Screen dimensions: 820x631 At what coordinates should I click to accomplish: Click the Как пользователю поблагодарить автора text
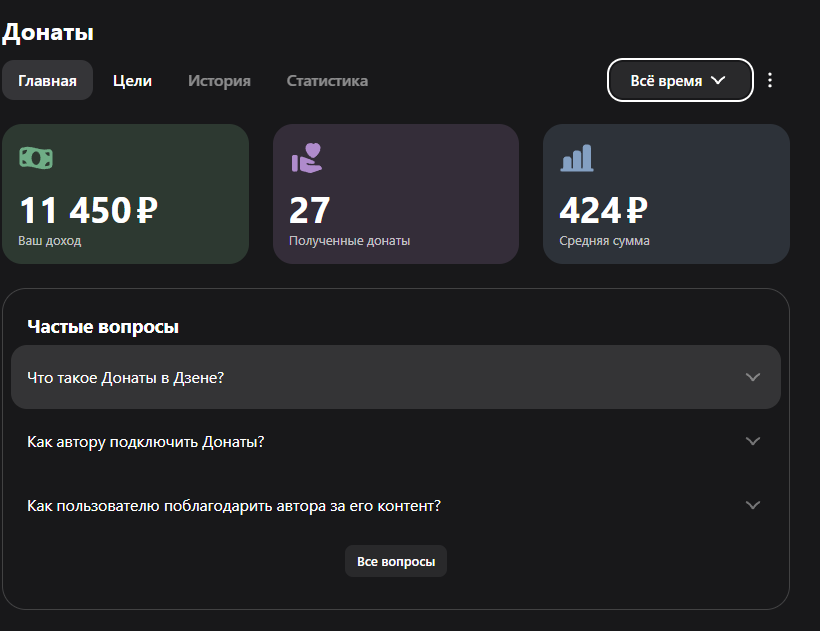pos(234,506)
